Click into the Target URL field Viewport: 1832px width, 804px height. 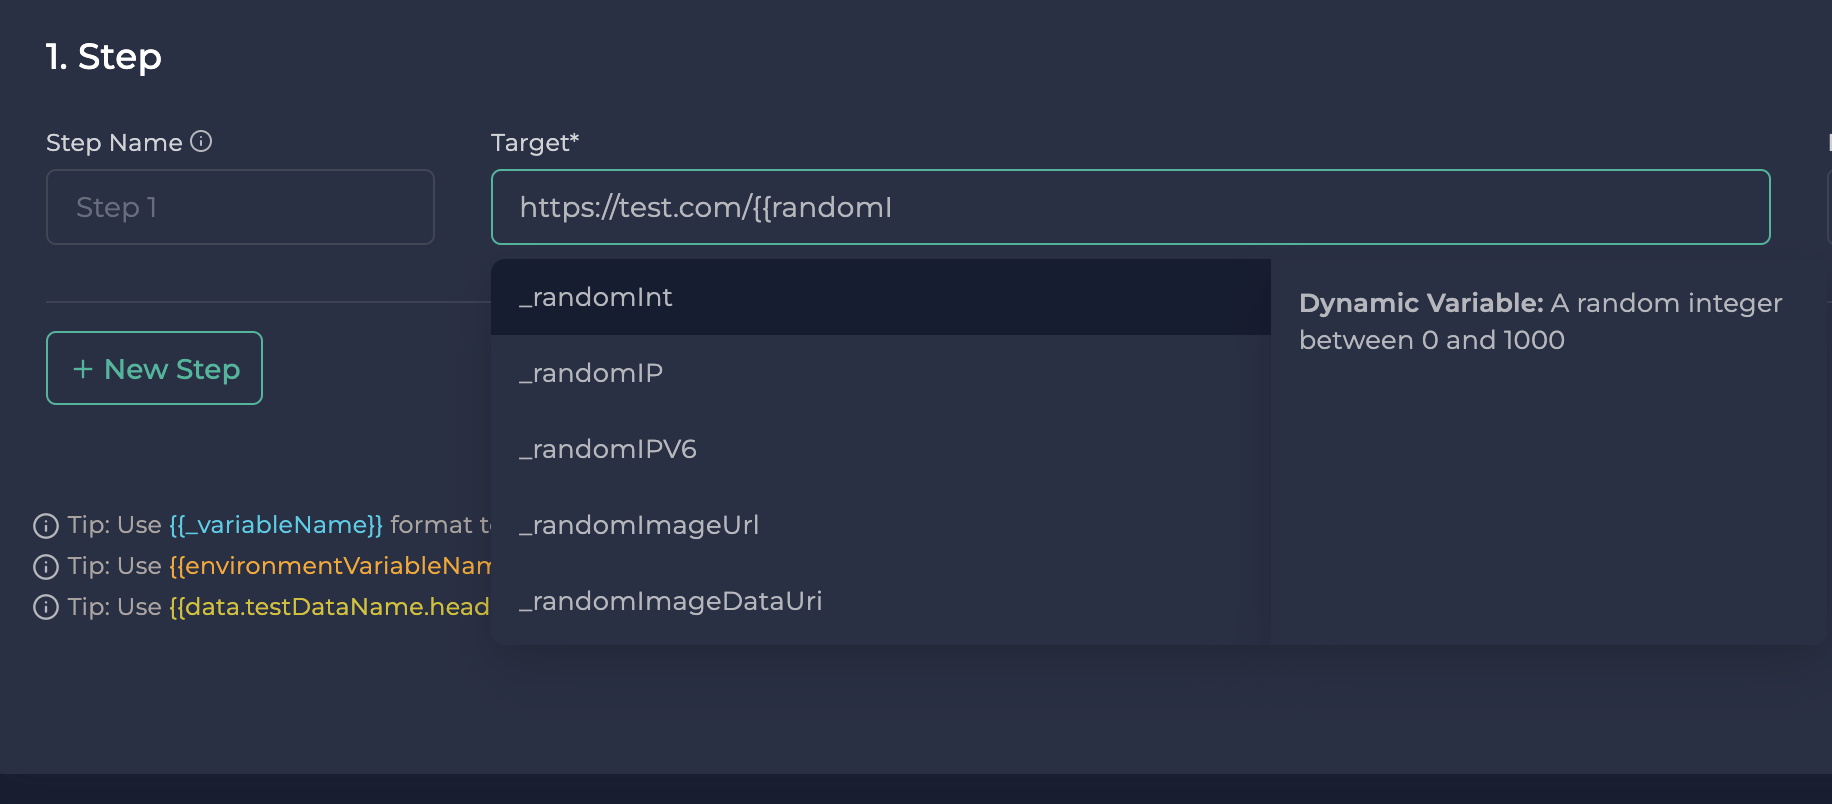(1130, 207)
